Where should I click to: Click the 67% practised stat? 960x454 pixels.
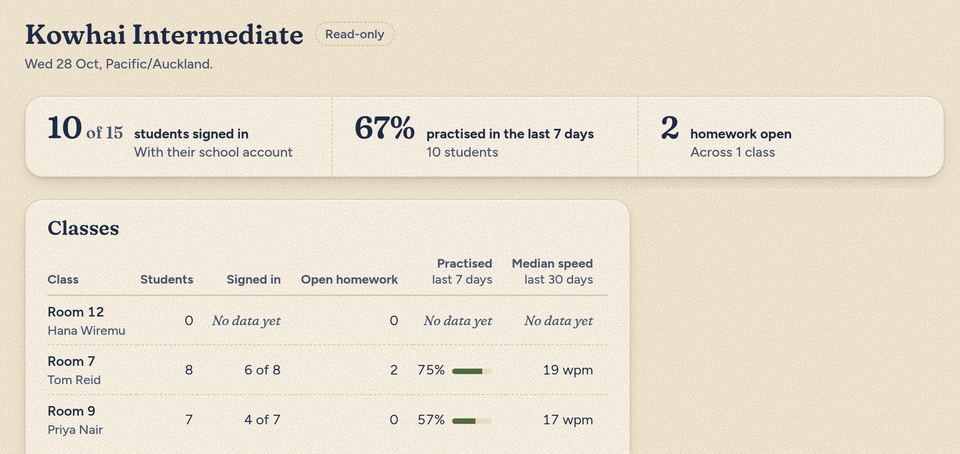point(384,129)
